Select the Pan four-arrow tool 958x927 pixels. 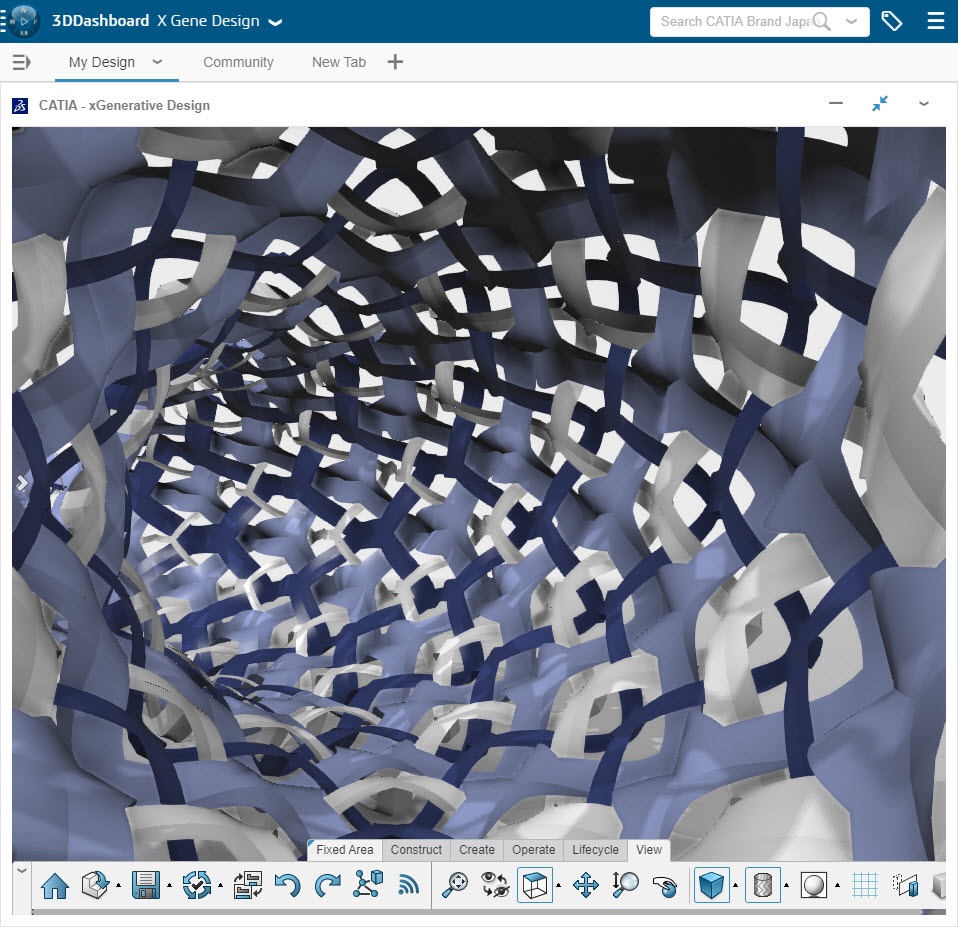tap(585, 885)
